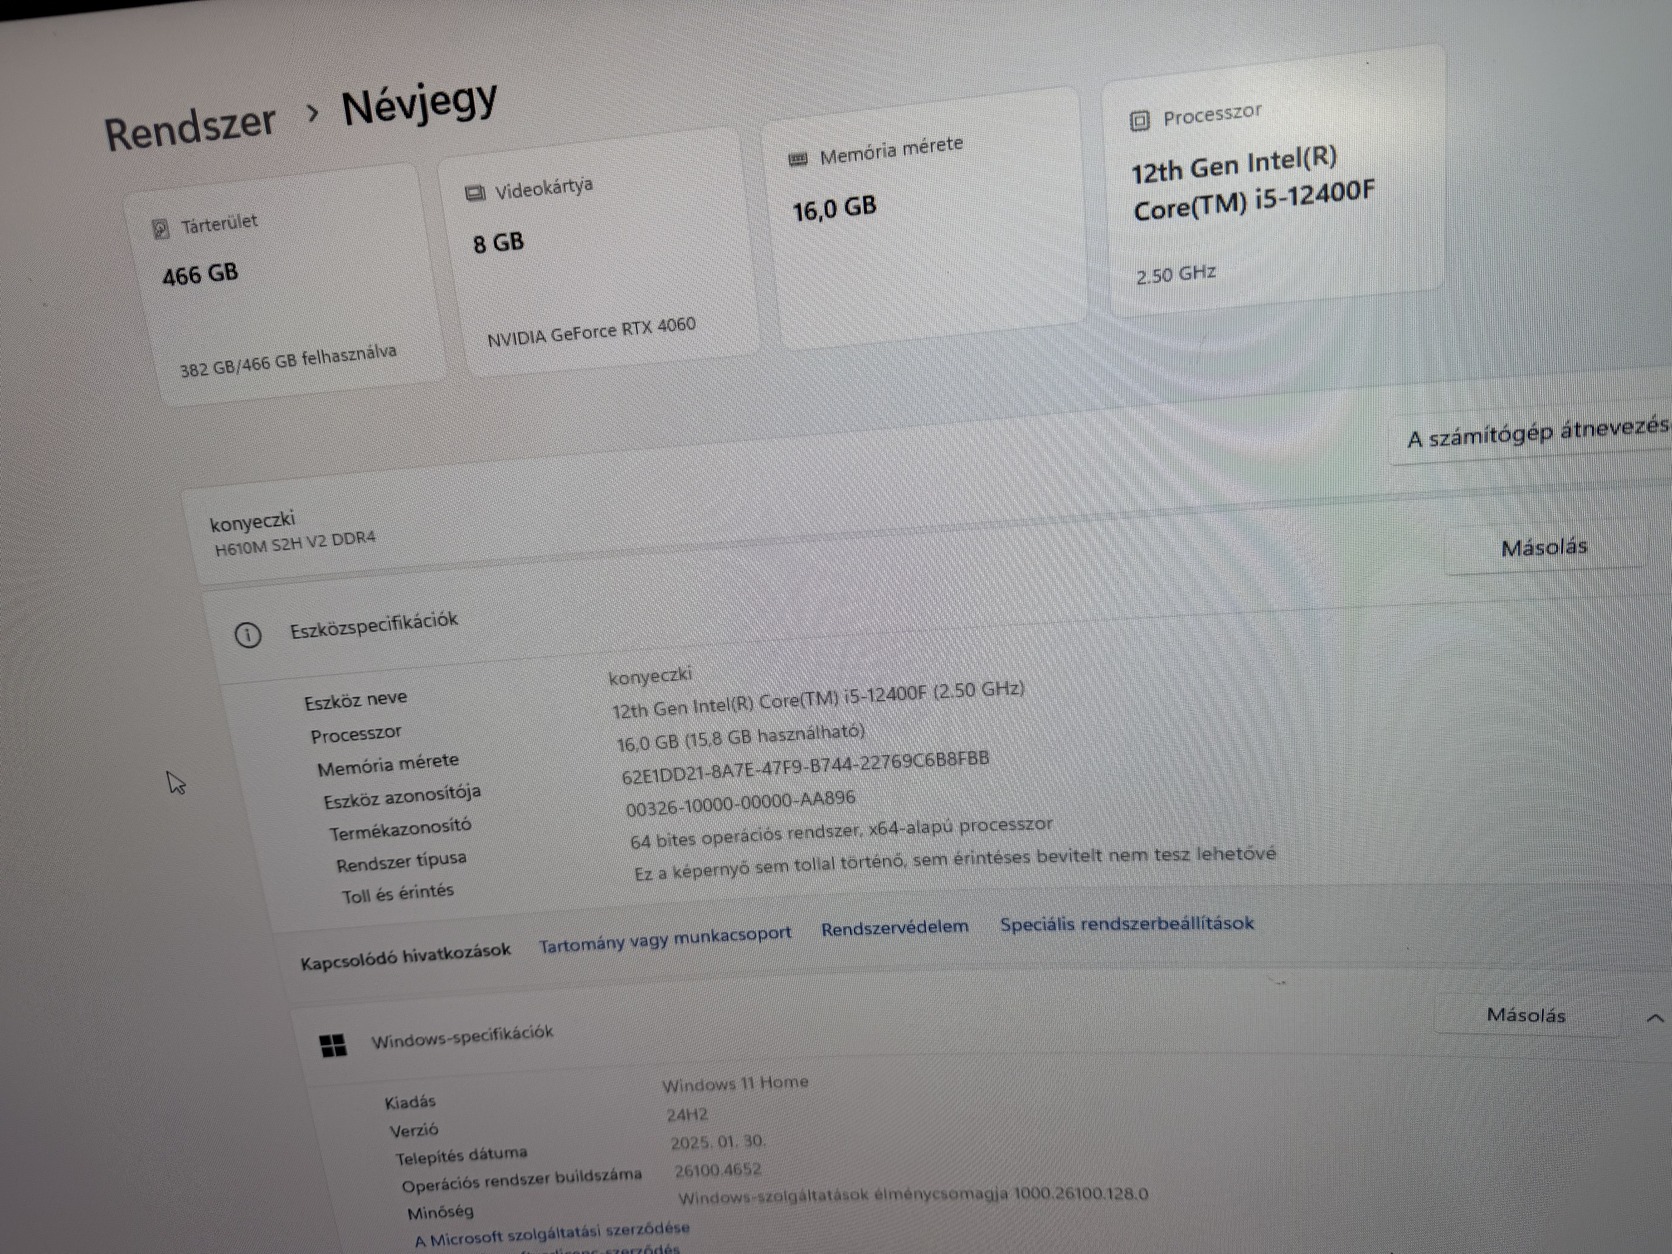Screen dimensions: 1672x1254
Task: Click the Termékazonosító label
Action: pyautogui.click(x=400, y=829)
